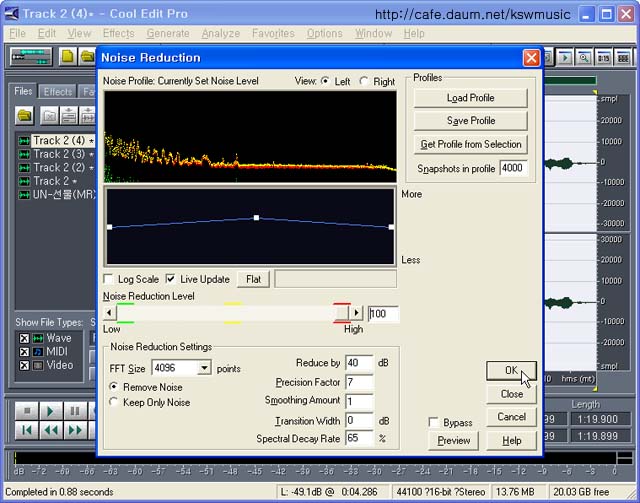The width and height of the screenshot is (640, 503).
Task: Click the Close file icon in Files panel
Action: [x=49, y=116]
